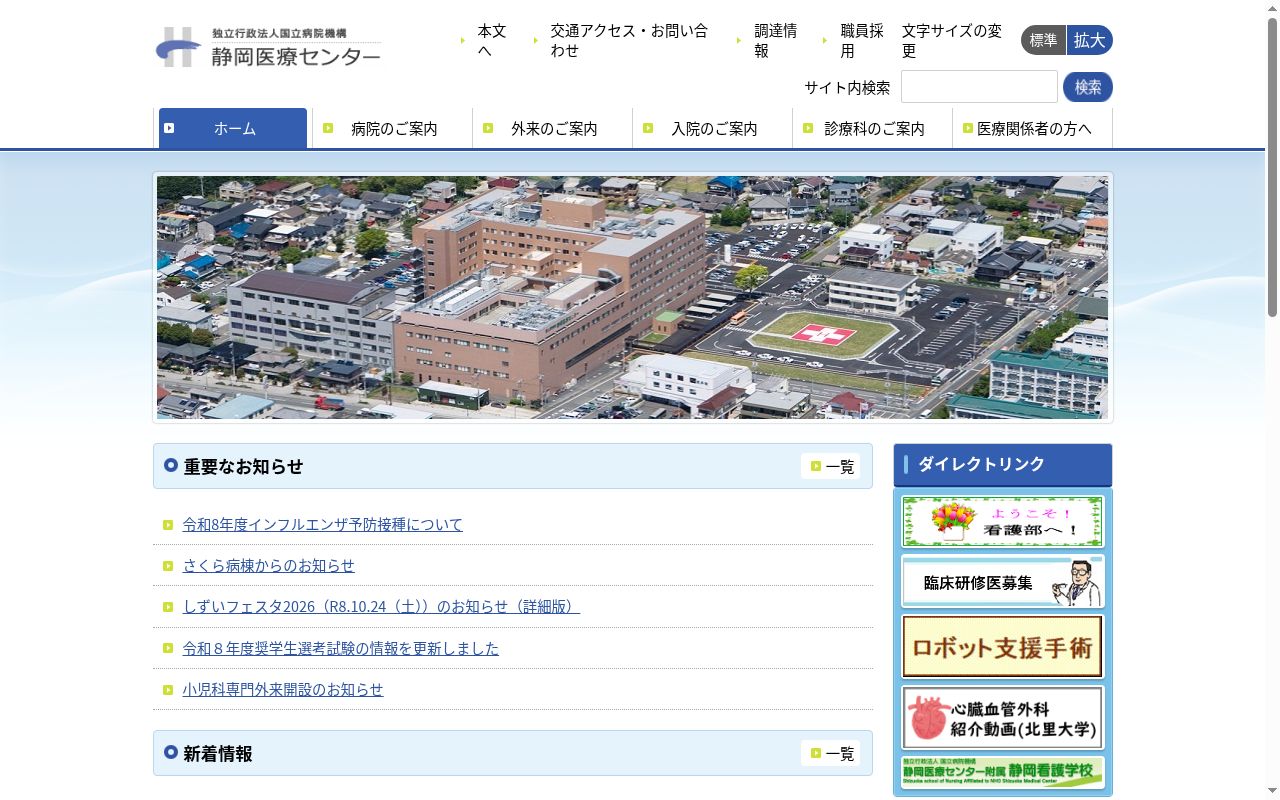Open 一覧 for 重要なお知らせ

pyautogui.click(x=831, y=466)
